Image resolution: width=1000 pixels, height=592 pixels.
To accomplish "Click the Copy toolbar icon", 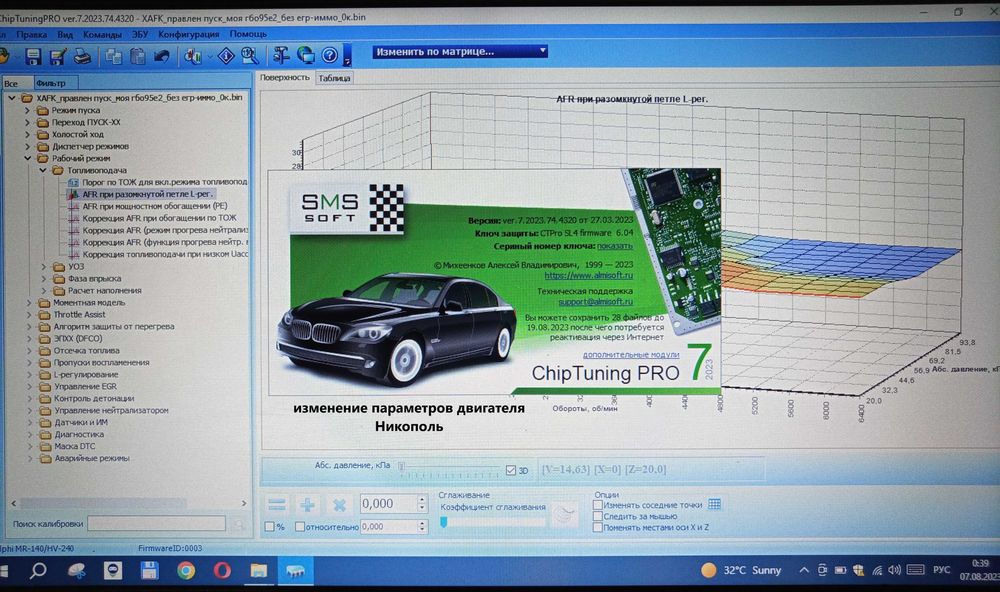I will pyautogui.click(x=114, y=57).
